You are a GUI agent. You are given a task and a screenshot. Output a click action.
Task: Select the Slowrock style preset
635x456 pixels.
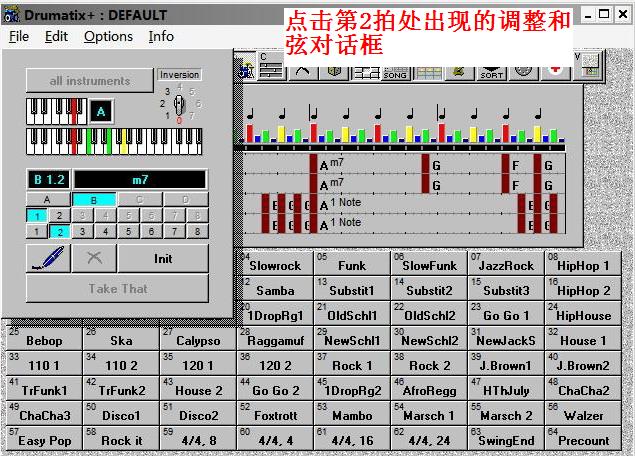tap(274, 266)
